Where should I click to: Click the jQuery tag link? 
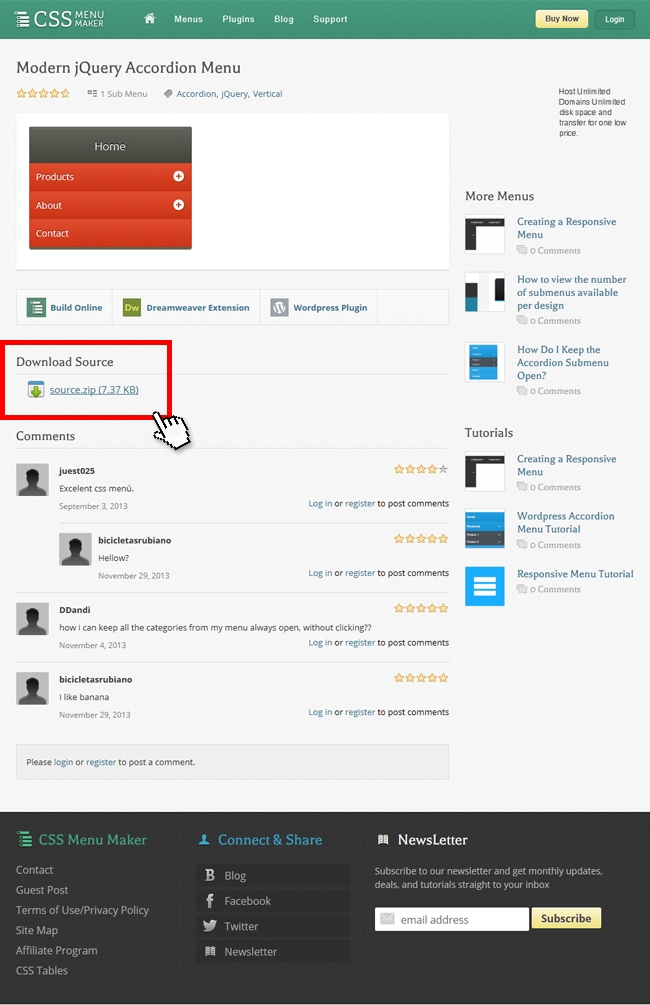point(234,94)
